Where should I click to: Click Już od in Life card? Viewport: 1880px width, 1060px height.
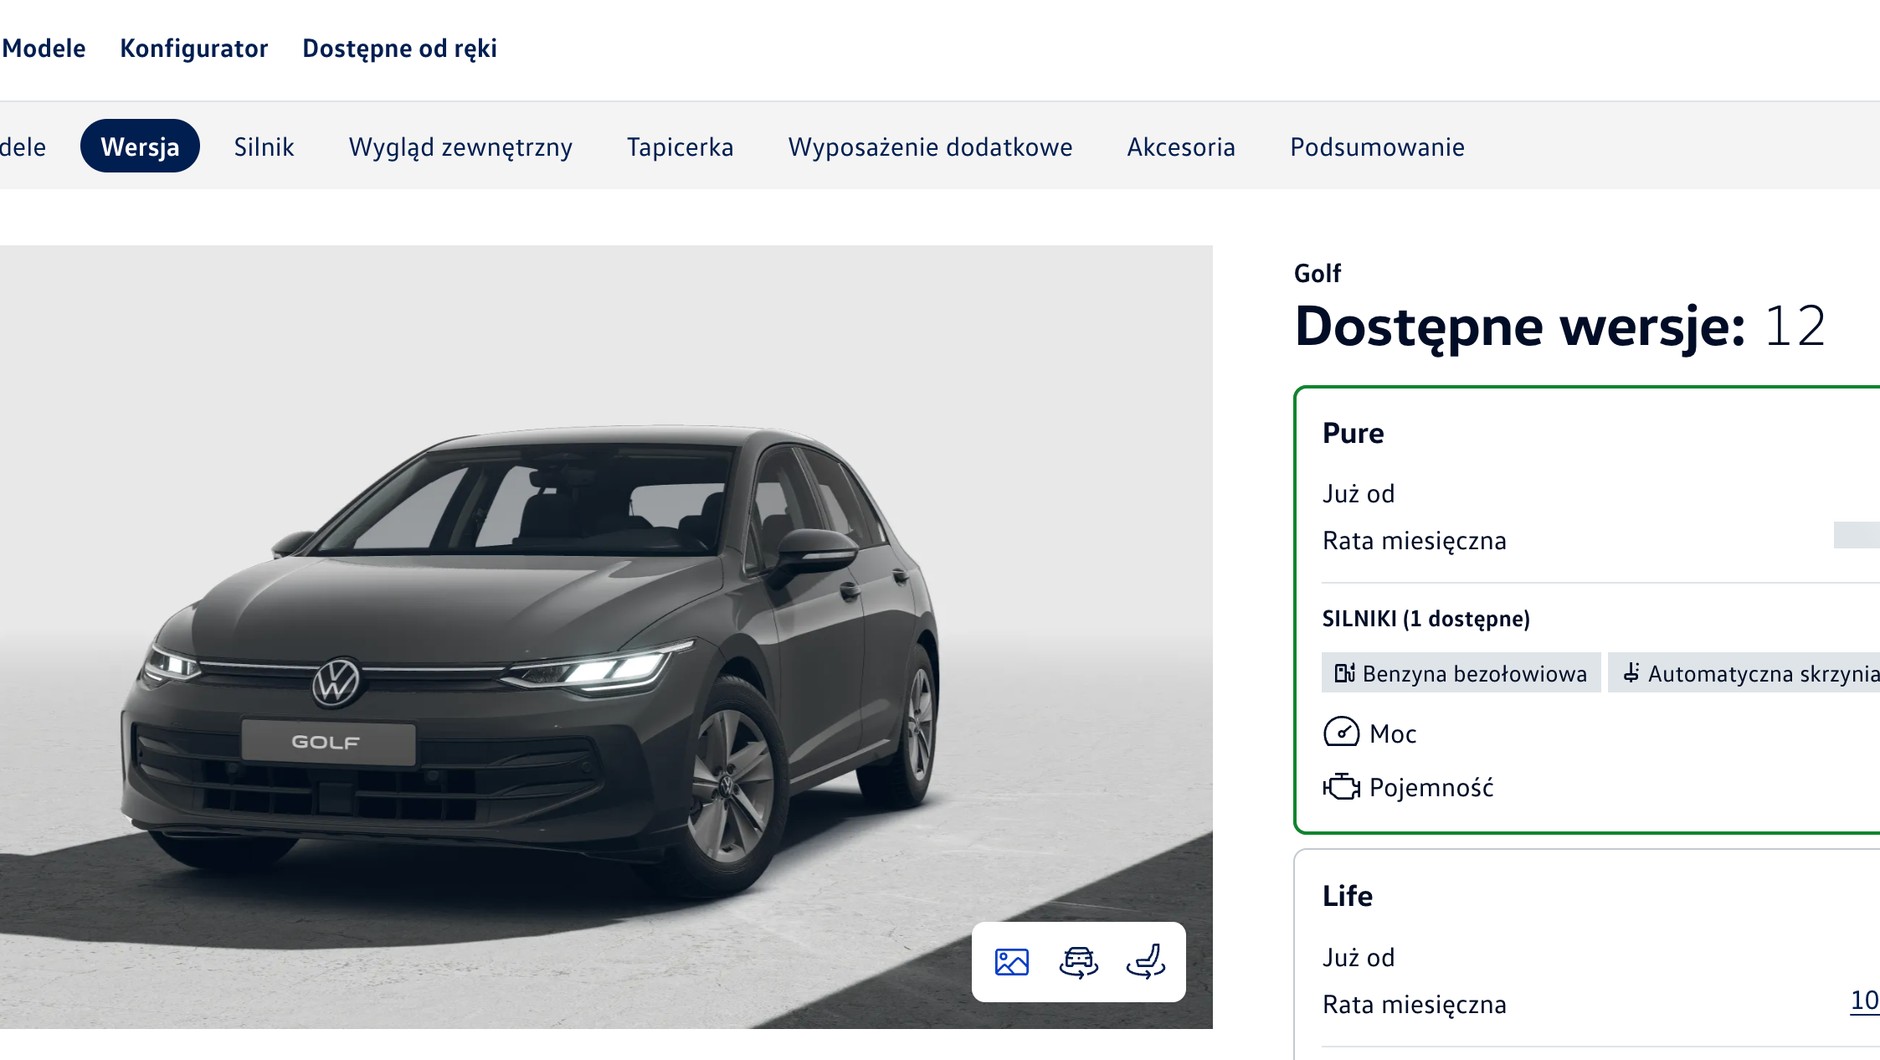(1358, 958)
